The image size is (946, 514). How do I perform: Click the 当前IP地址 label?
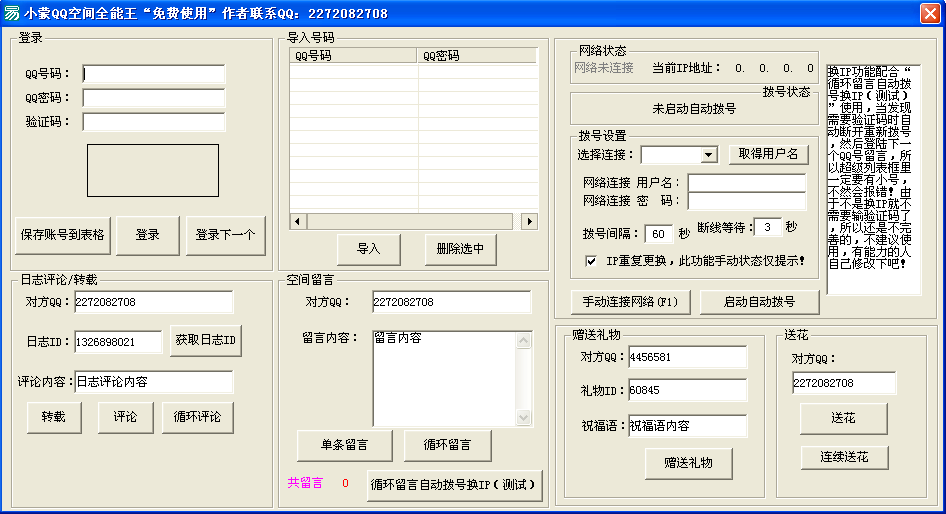tap(686, 68)
